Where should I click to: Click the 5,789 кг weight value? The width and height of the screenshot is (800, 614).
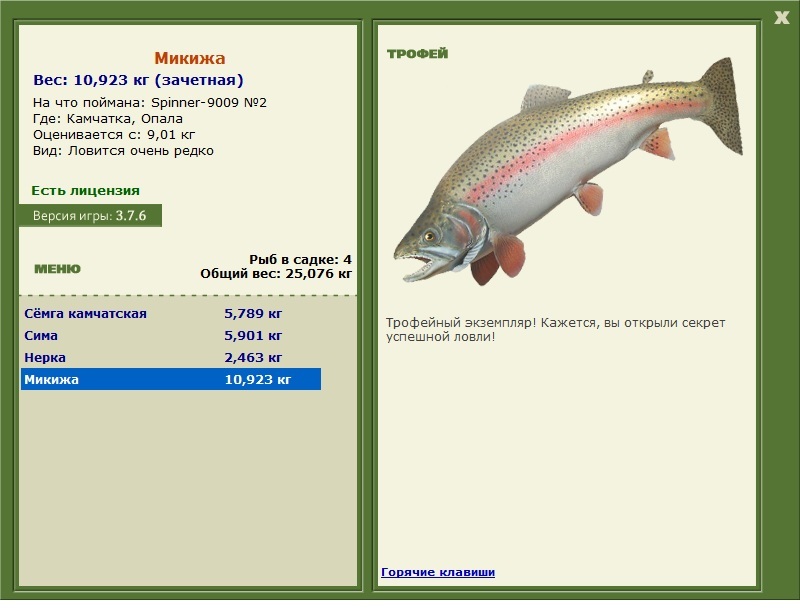point(253,313)
